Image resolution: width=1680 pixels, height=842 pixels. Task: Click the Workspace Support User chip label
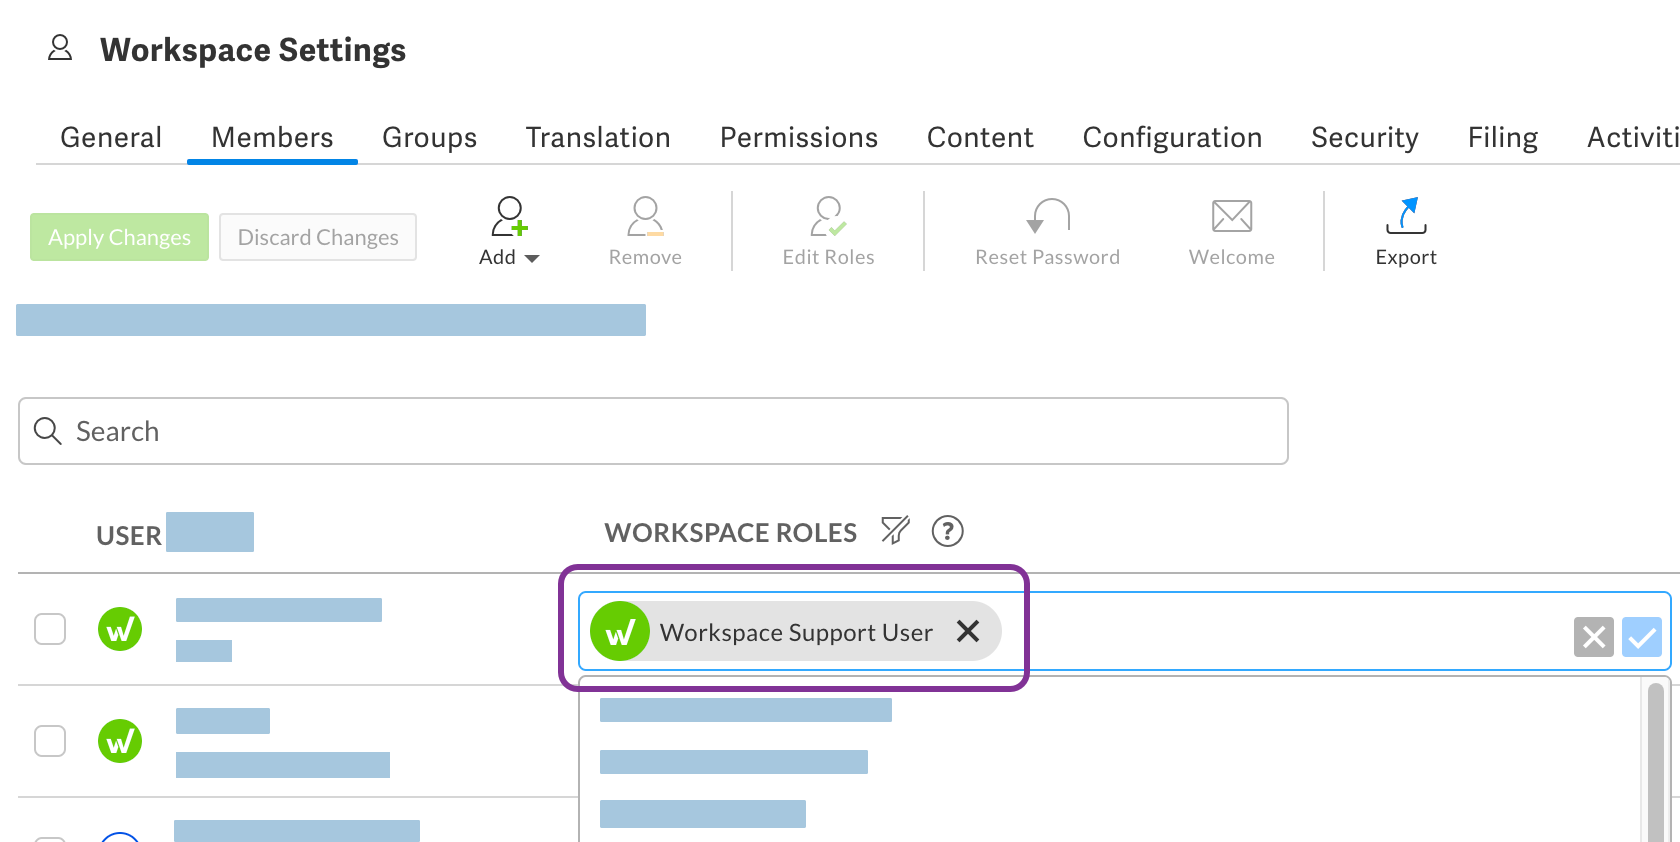pos(796,632)
